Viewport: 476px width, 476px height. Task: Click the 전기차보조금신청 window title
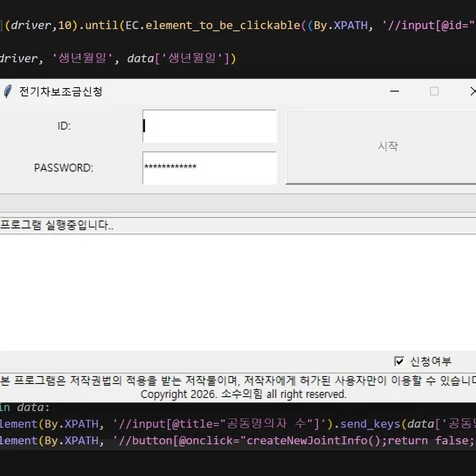pyautogui.click(x=61, y=92)
